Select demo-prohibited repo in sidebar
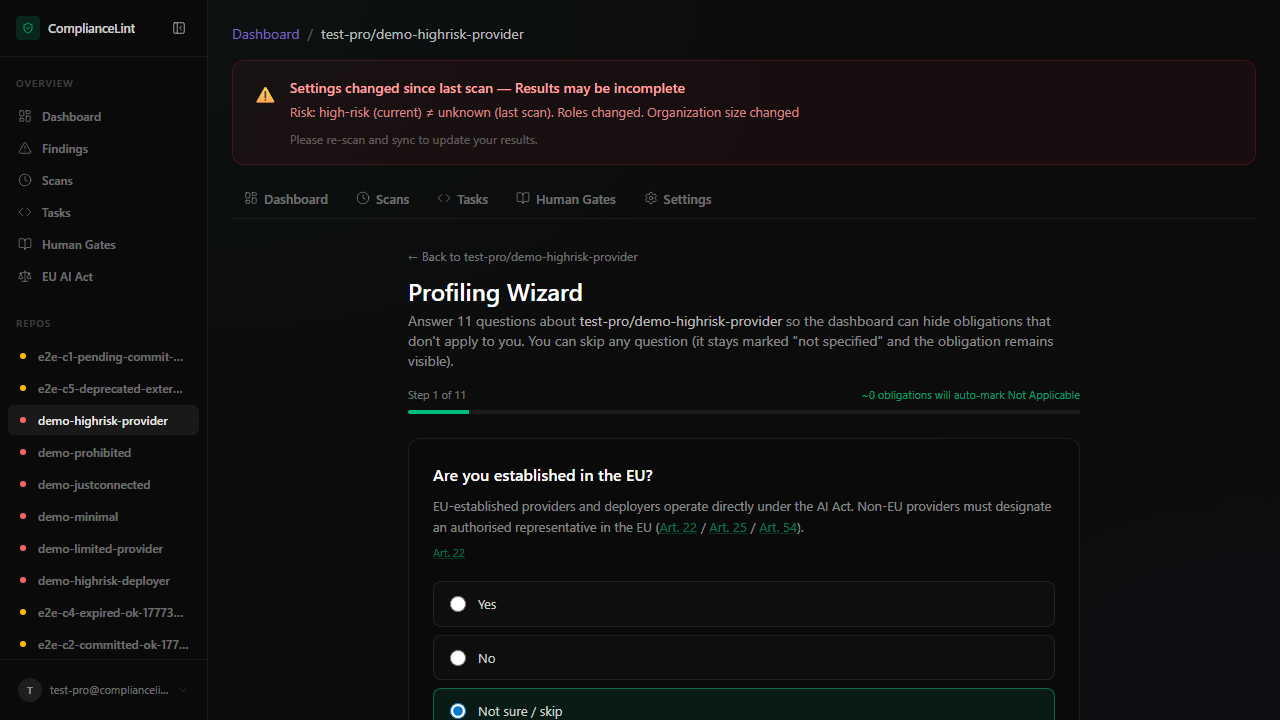1280x720 pixels. pyautogui.click(x=84, y=453)
